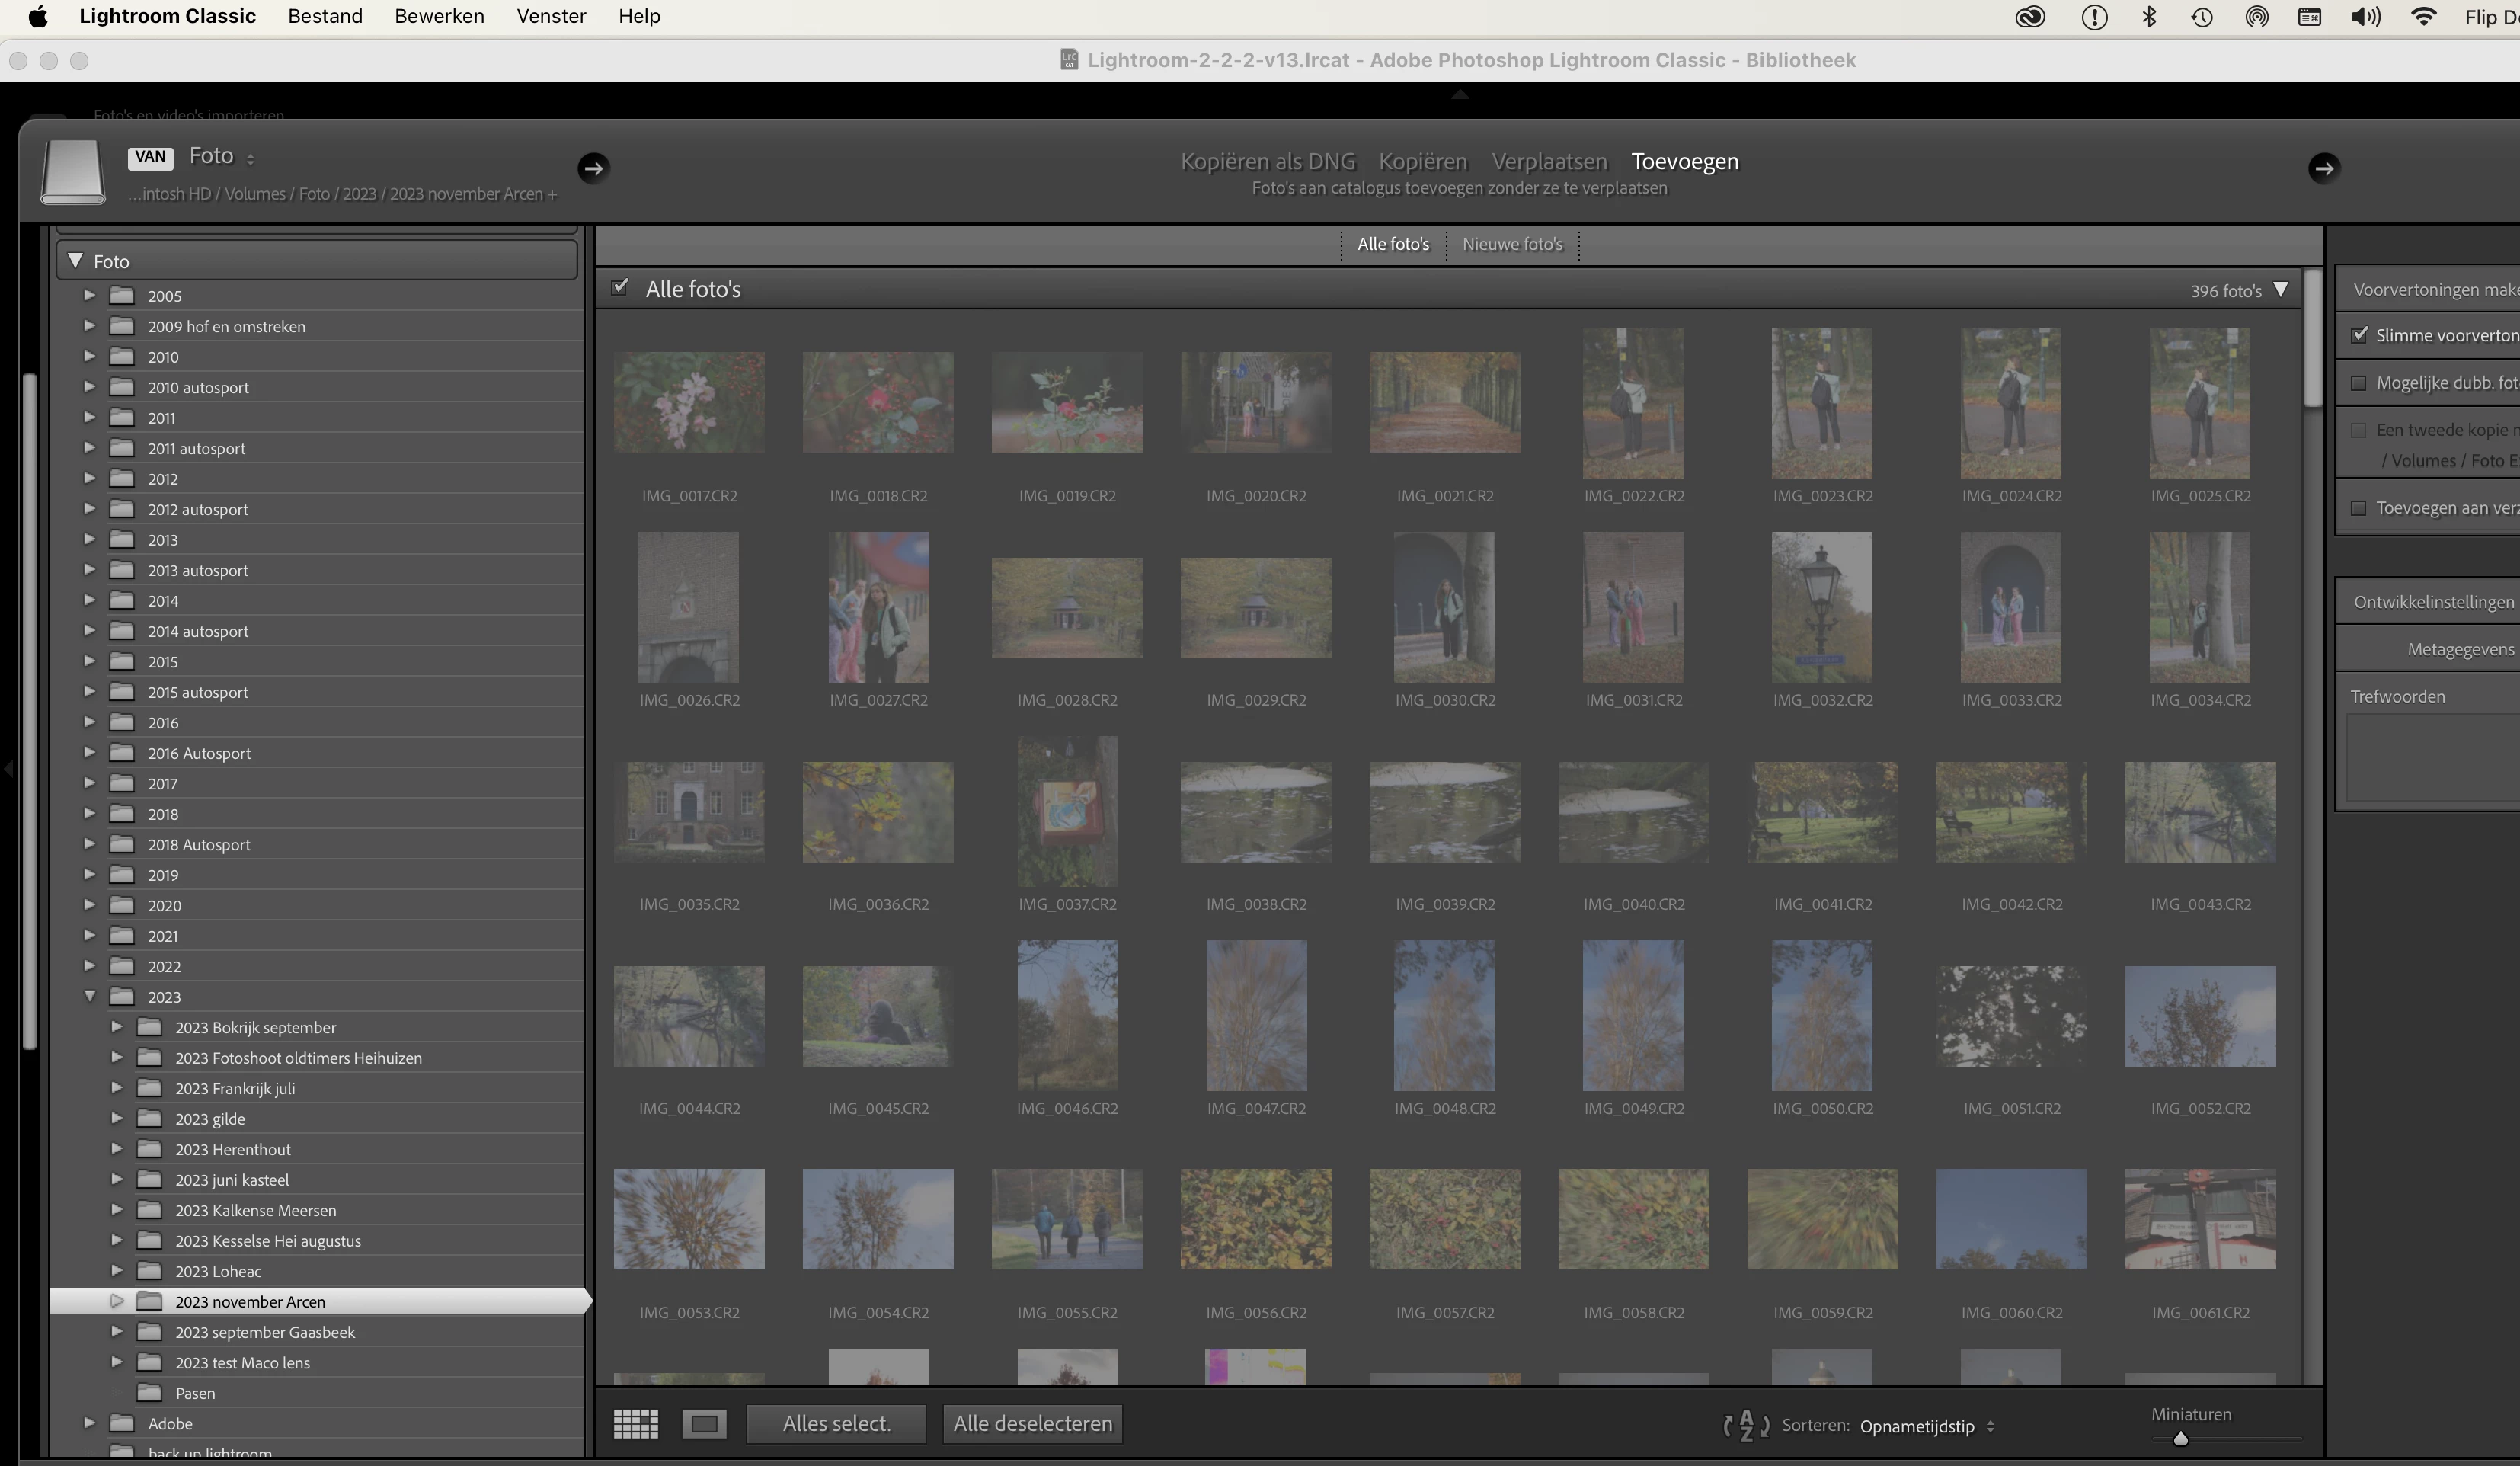2520x1466 pixels.
Task: Click Alle deselecteren button
Action: pyautogui.click(x=1032, y=1424)
